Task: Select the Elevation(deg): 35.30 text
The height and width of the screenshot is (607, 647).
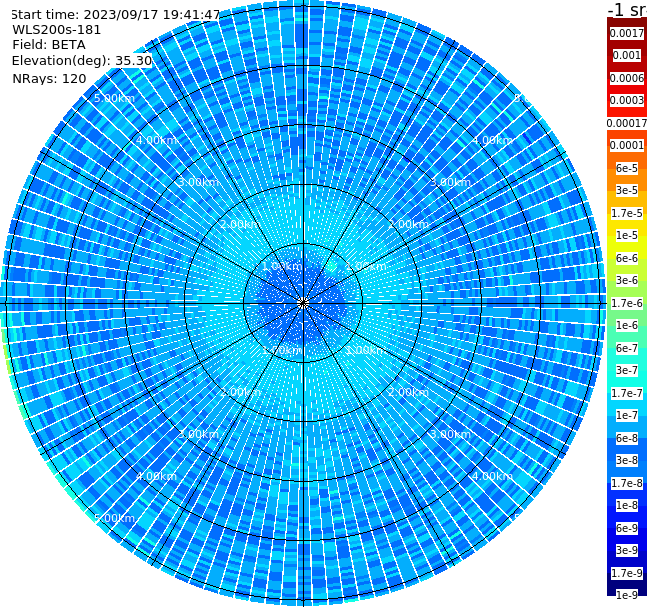Action: click(x=82, y=61)
